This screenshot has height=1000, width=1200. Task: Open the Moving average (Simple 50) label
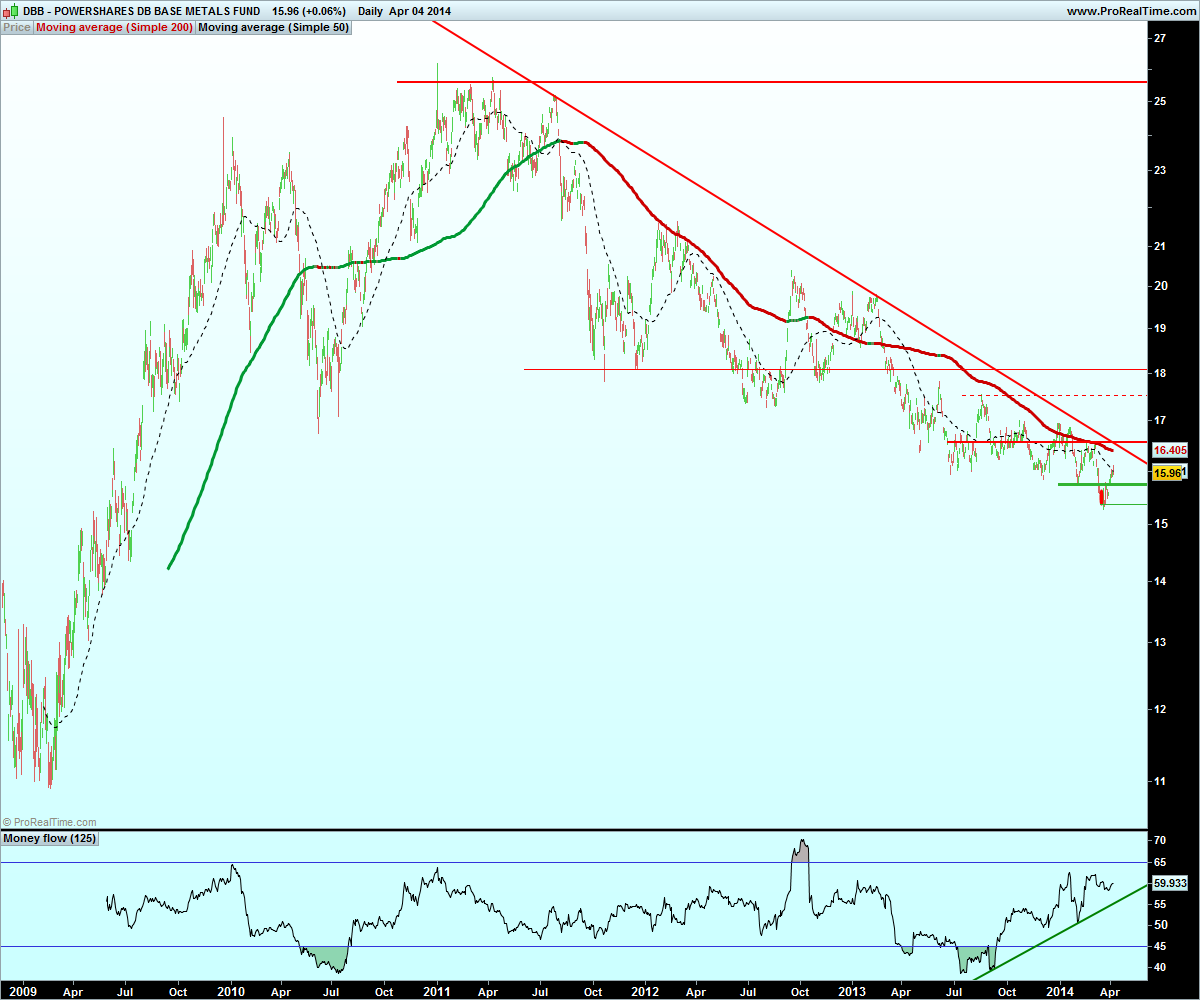click(x=273, y=28)
